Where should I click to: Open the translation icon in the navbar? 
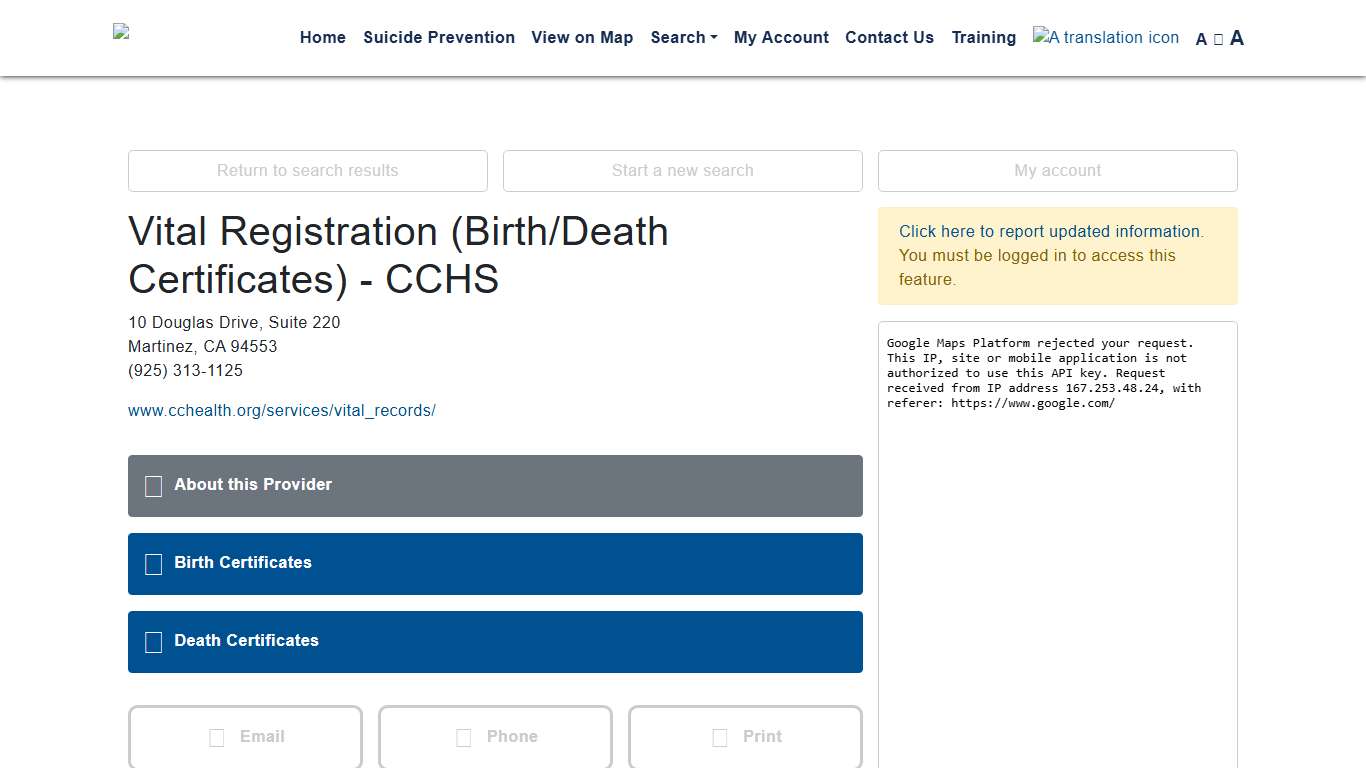coord(1105,37)
